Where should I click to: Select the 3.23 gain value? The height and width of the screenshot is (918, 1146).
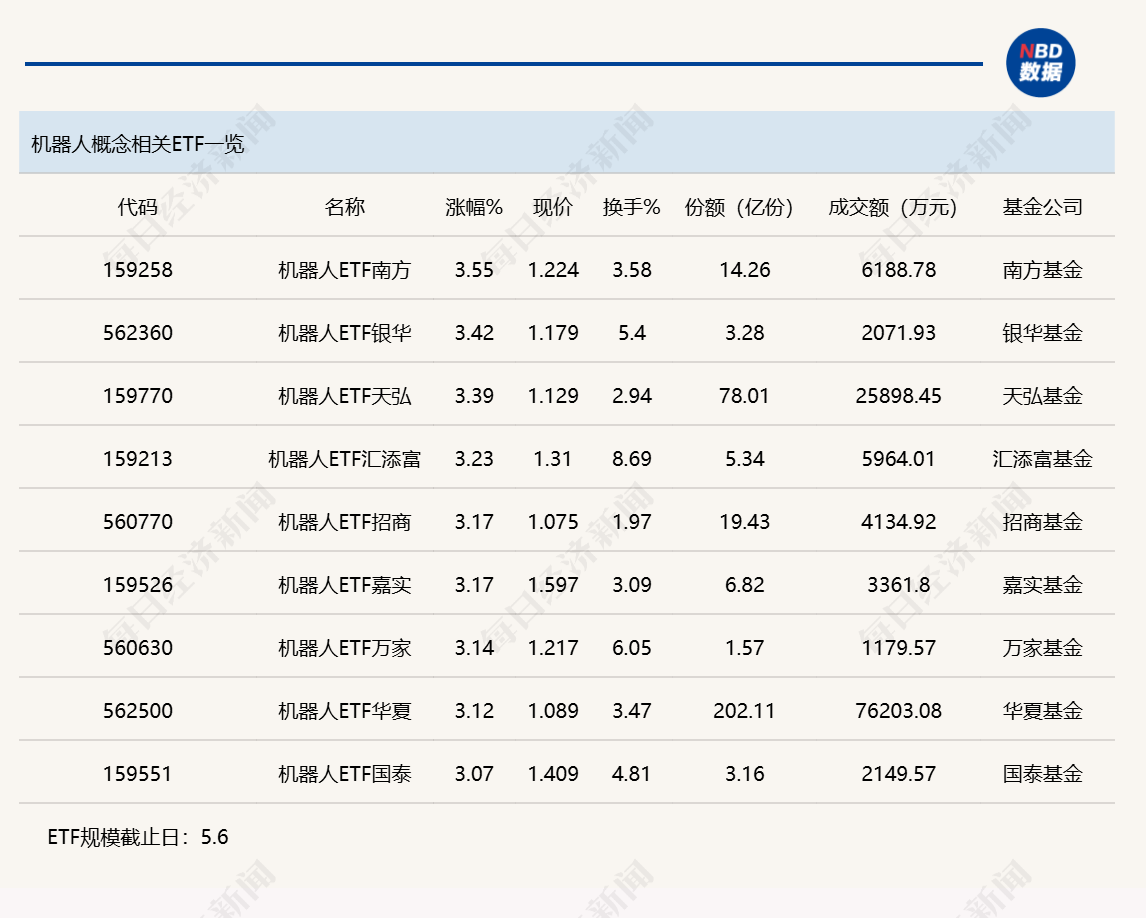tap(474, 458)
